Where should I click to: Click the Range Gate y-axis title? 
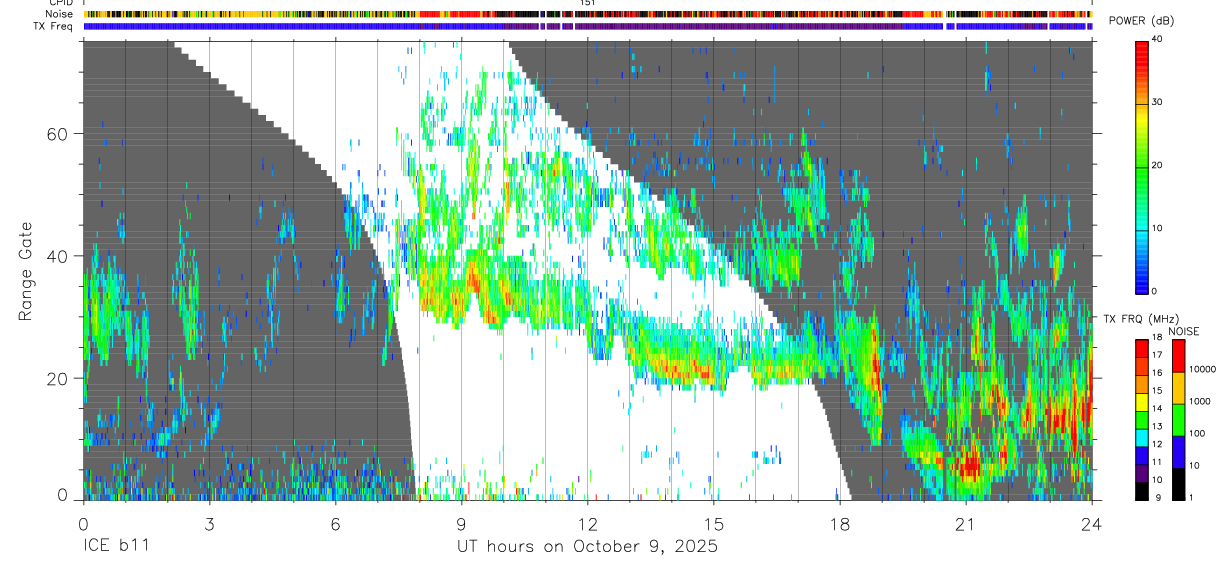(26, 271)
